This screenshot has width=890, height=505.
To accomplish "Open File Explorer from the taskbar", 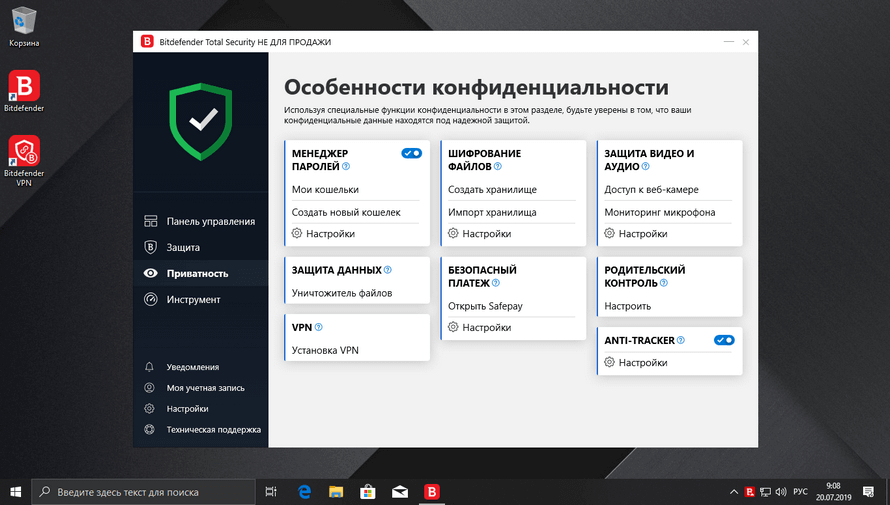I will click(x=336, y=492).
